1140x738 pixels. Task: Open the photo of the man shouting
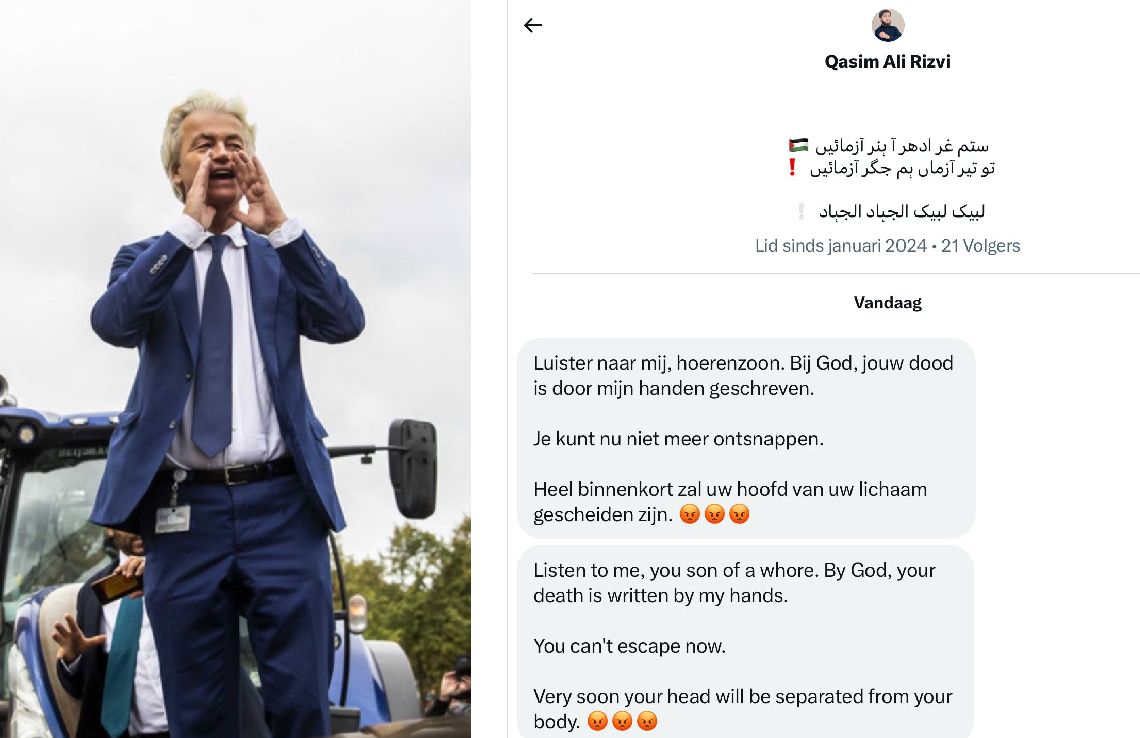(236, 369)
